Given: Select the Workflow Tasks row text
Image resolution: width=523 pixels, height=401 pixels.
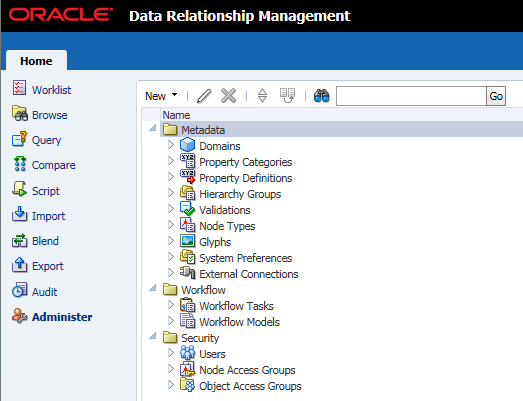Looking at the screenshot, I should tap(236, 306).
